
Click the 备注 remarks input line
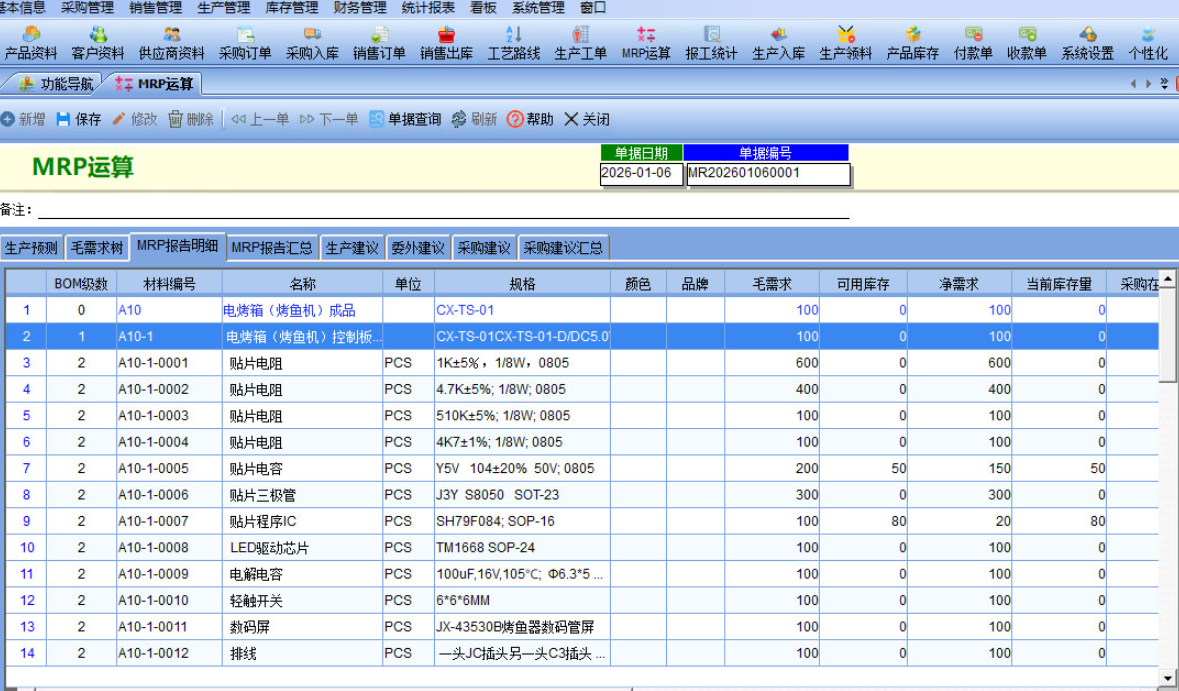click(x=444, y=210)
